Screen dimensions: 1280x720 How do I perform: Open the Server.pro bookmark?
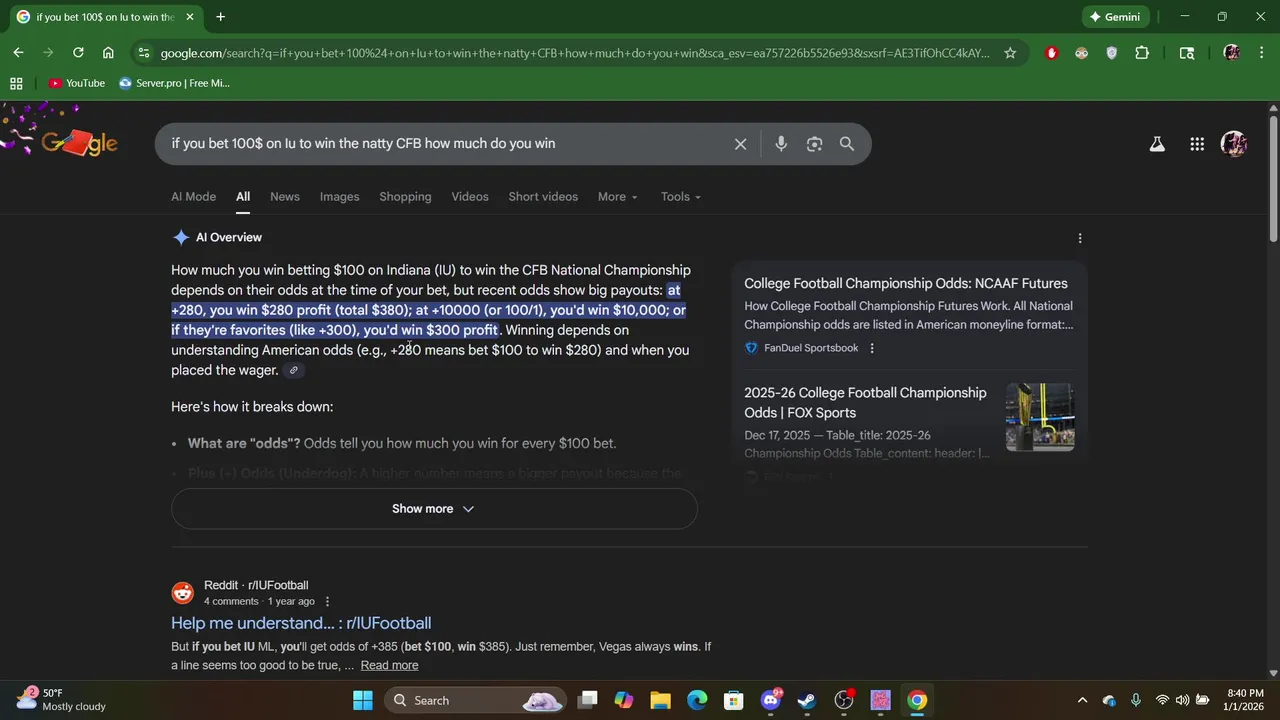174,83
